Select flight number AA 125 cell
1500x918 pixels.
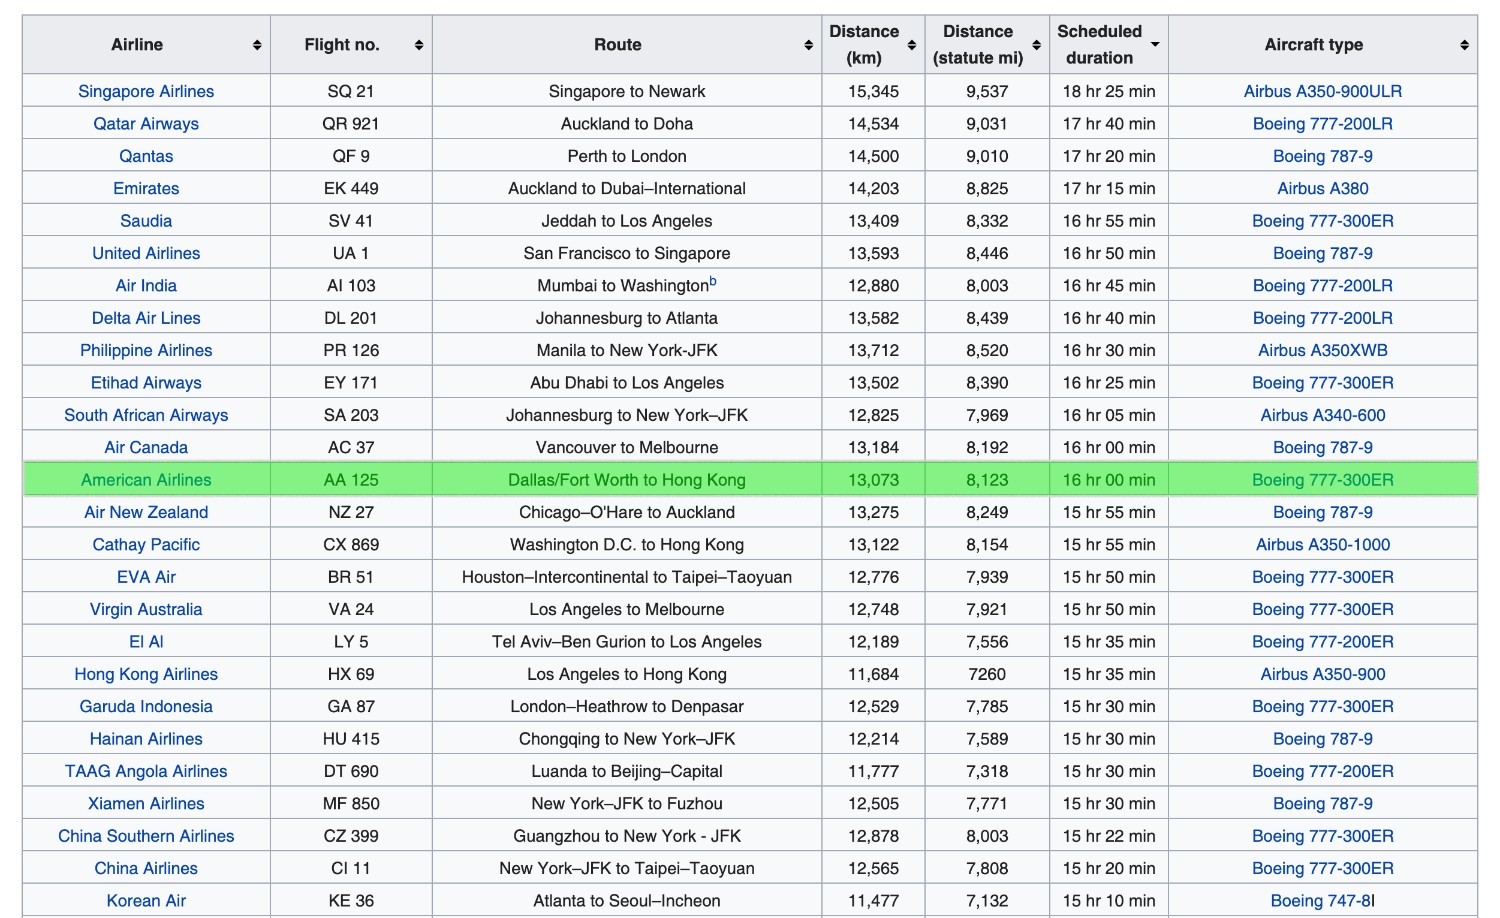(351, 480)
